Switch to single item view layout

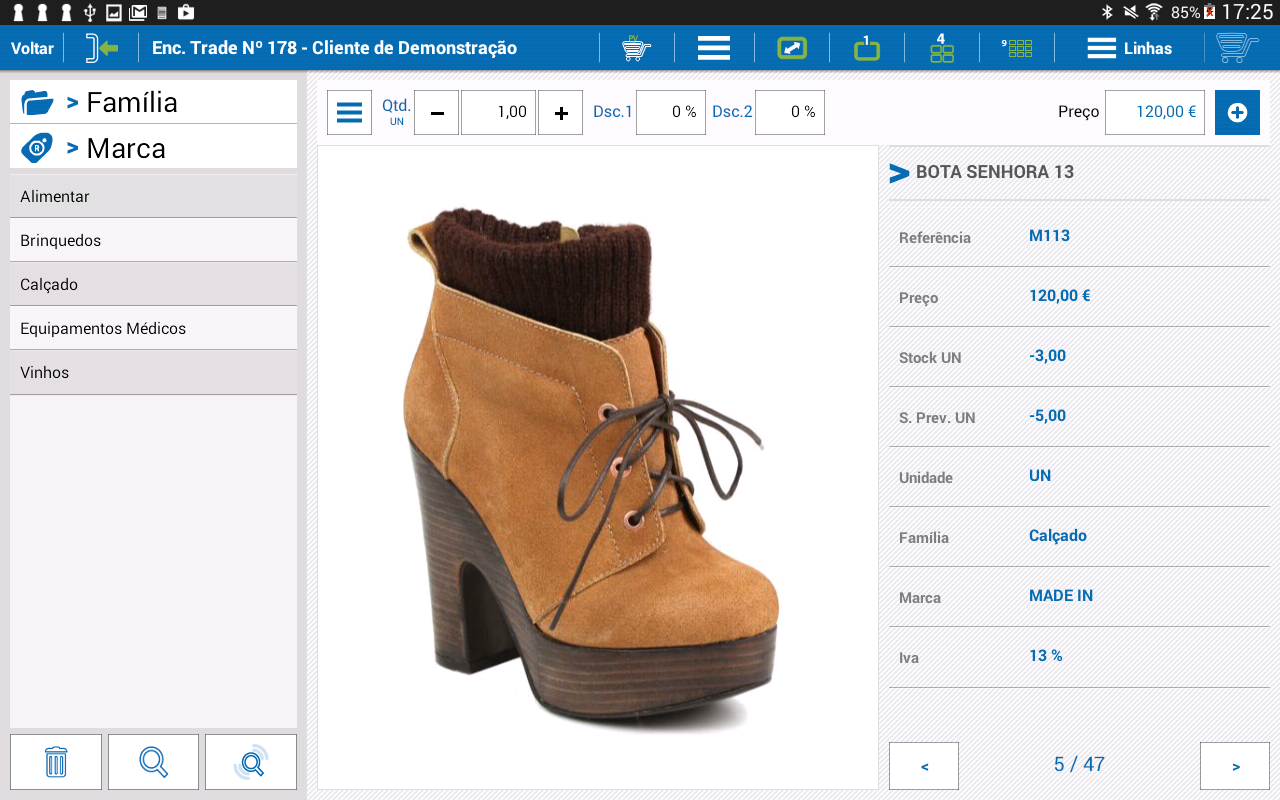pos(867,48)
